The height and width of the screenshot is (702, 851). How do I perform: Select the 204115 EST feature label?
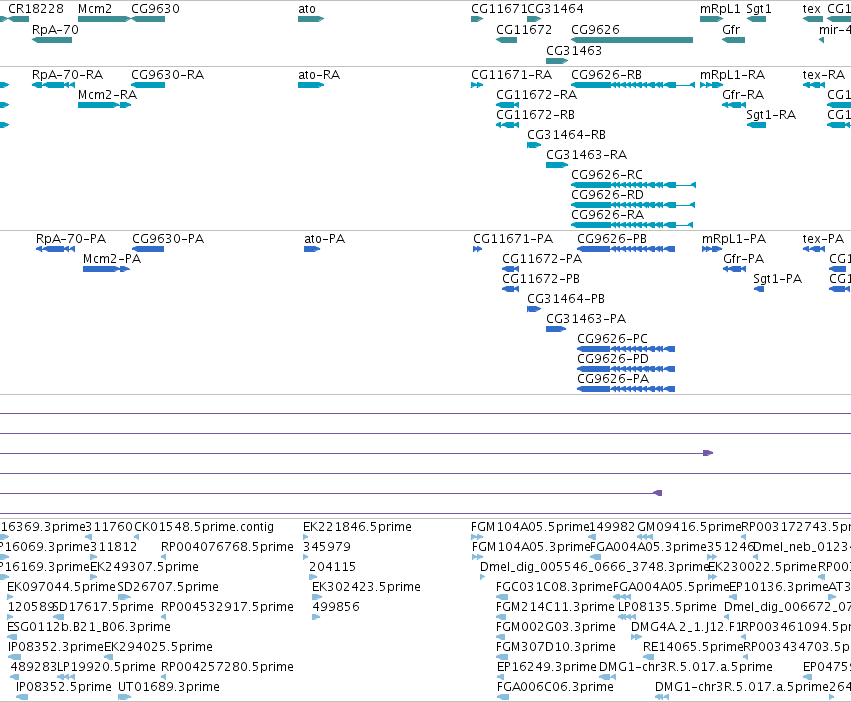tap(332, 566)
